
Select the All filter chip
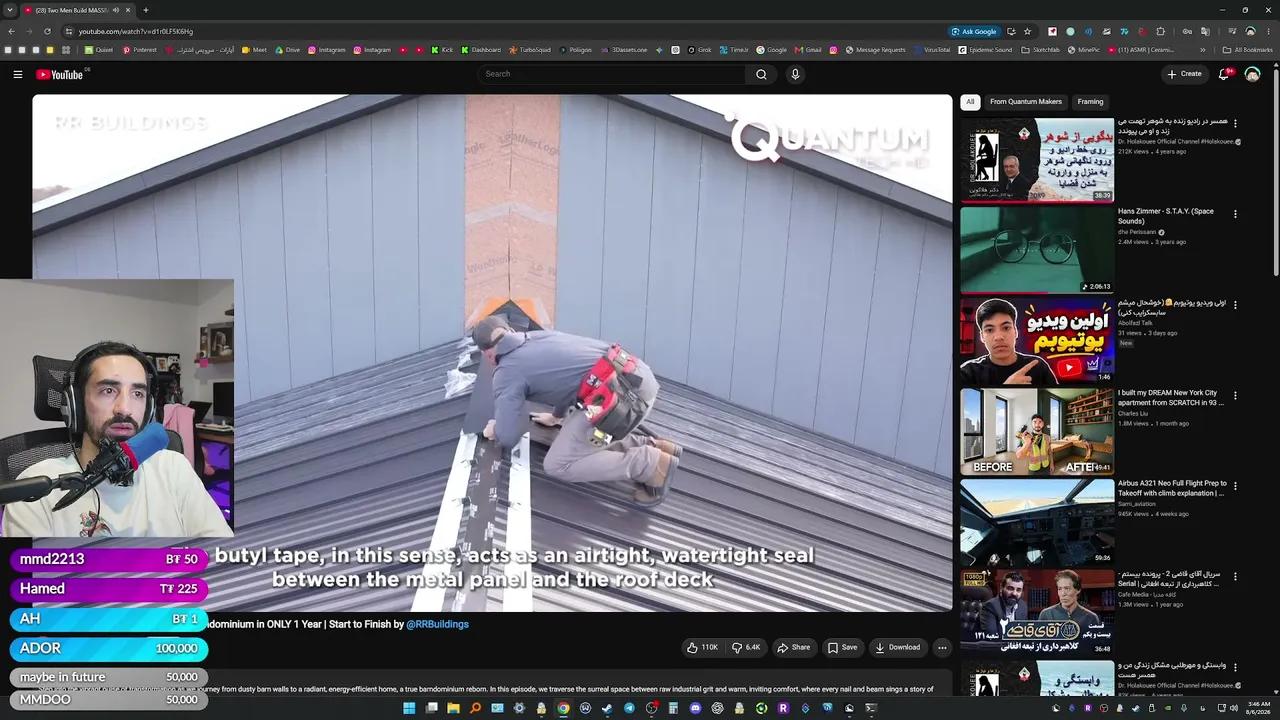(969, 102)
